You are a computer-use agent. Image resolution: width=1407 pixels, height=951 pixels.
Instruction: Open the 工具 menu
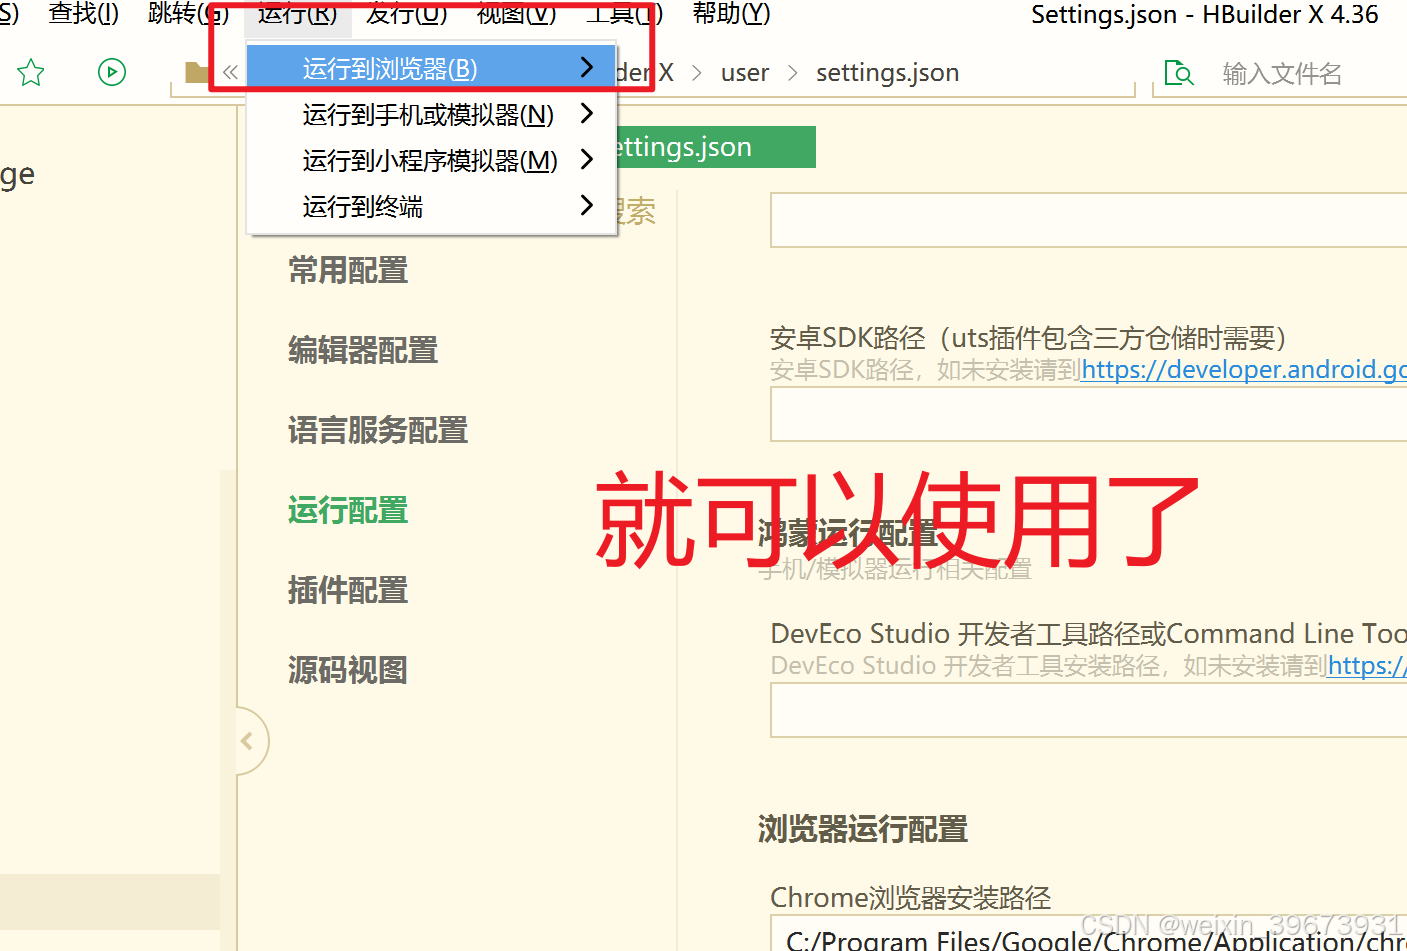click(x=624, y=13)
